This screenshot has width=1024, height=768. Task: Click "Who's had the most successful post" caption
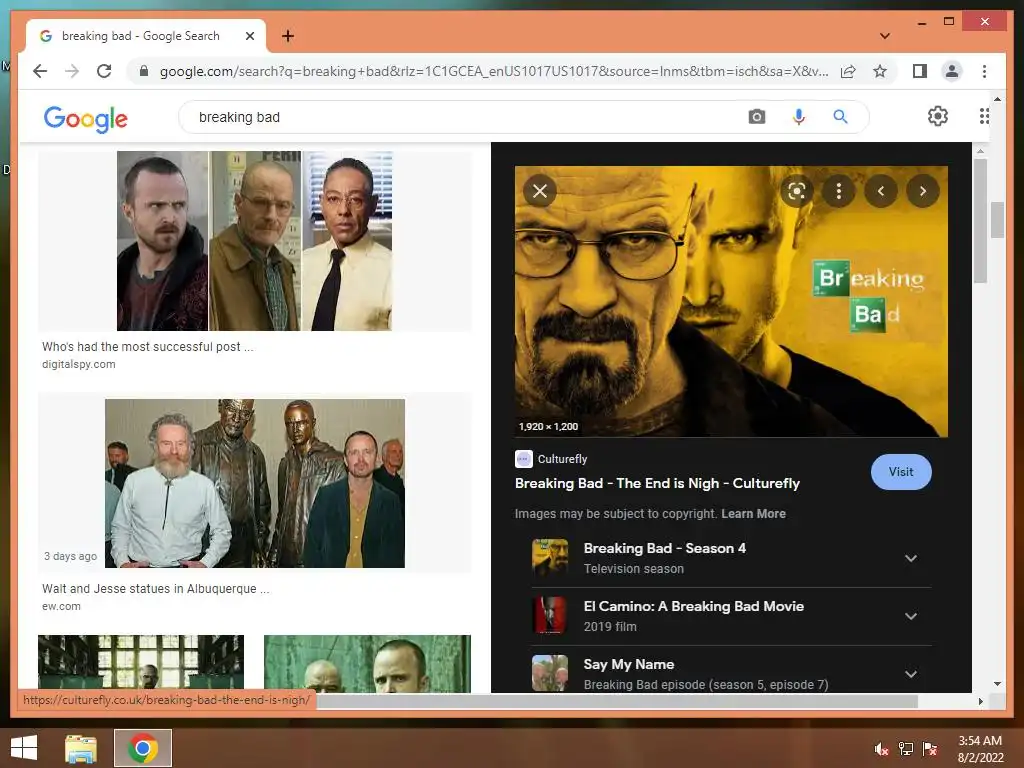[x=148, y=347]
